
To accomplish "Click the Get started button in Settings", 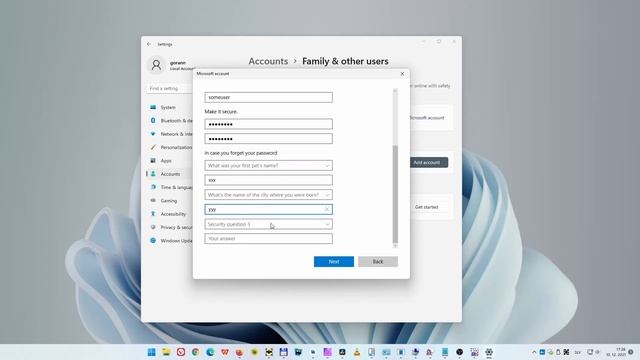I will 426,207.
